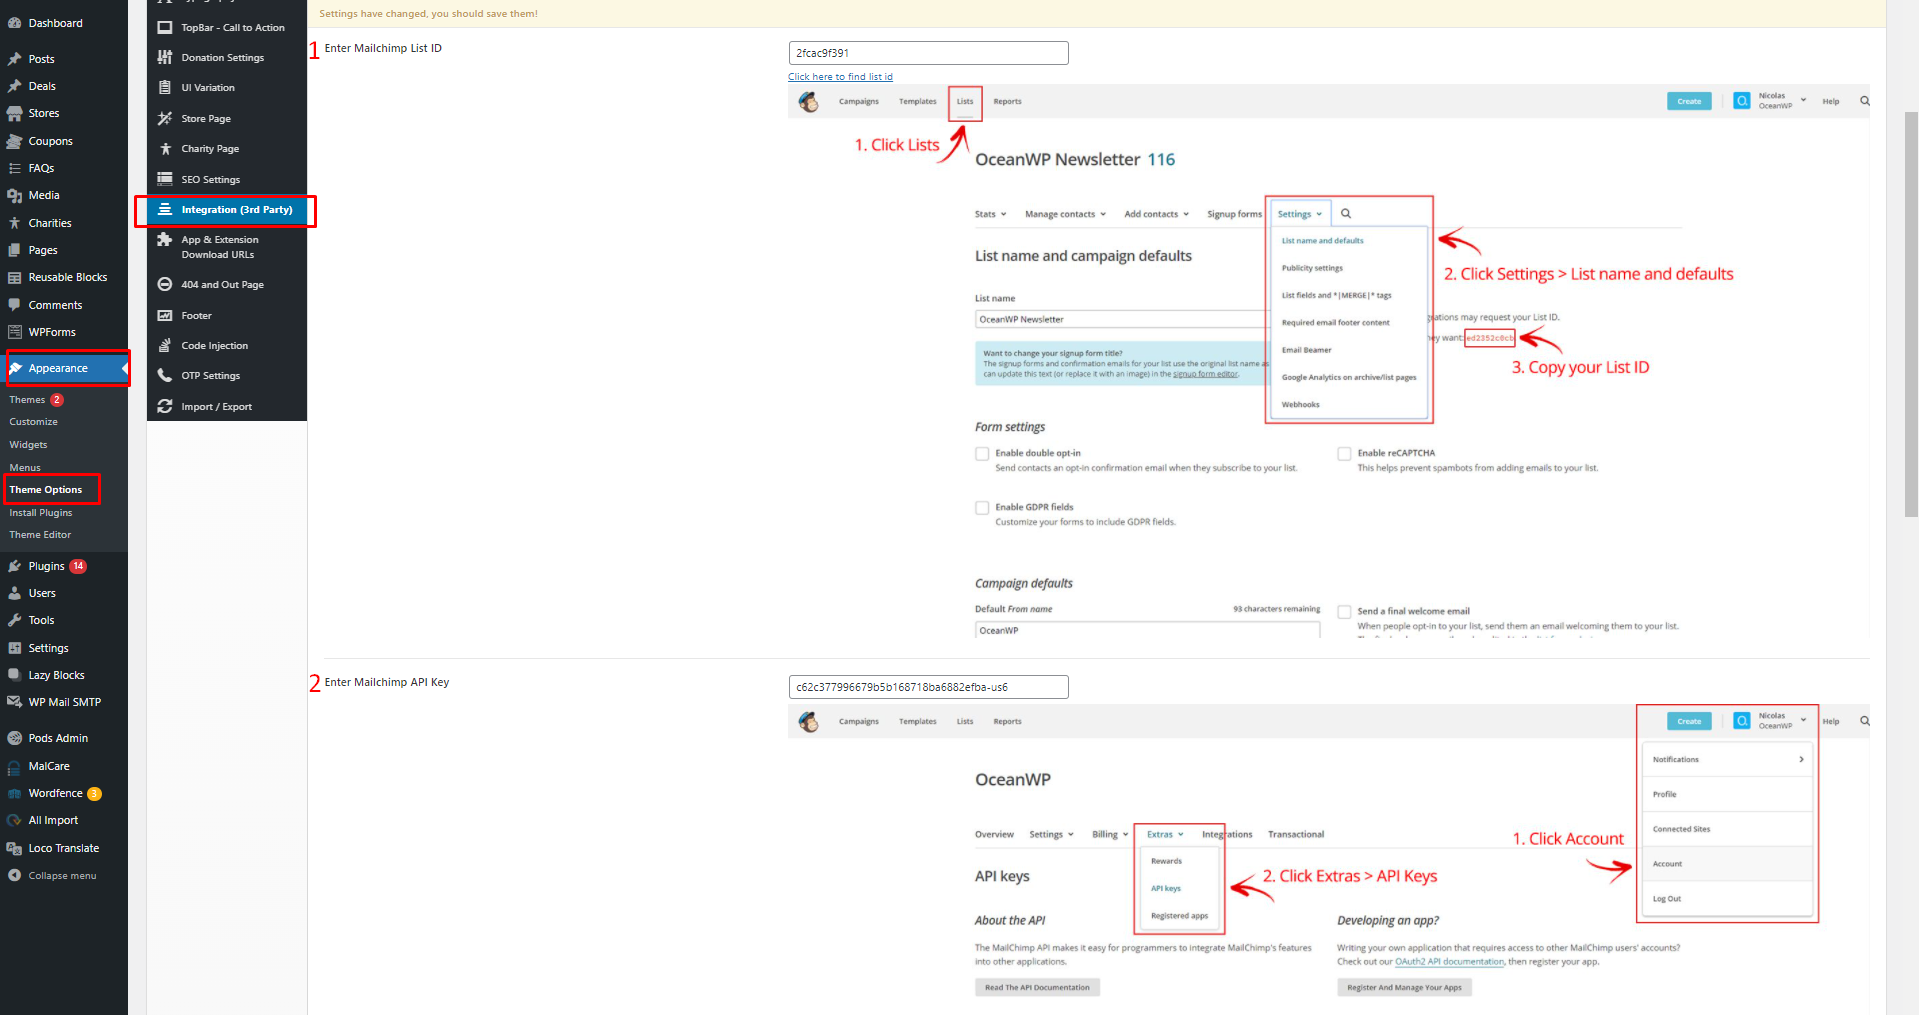
Task: Enable reCAPTCHA checkbox
Action: pyautogui.click(x=1344, y=453)
